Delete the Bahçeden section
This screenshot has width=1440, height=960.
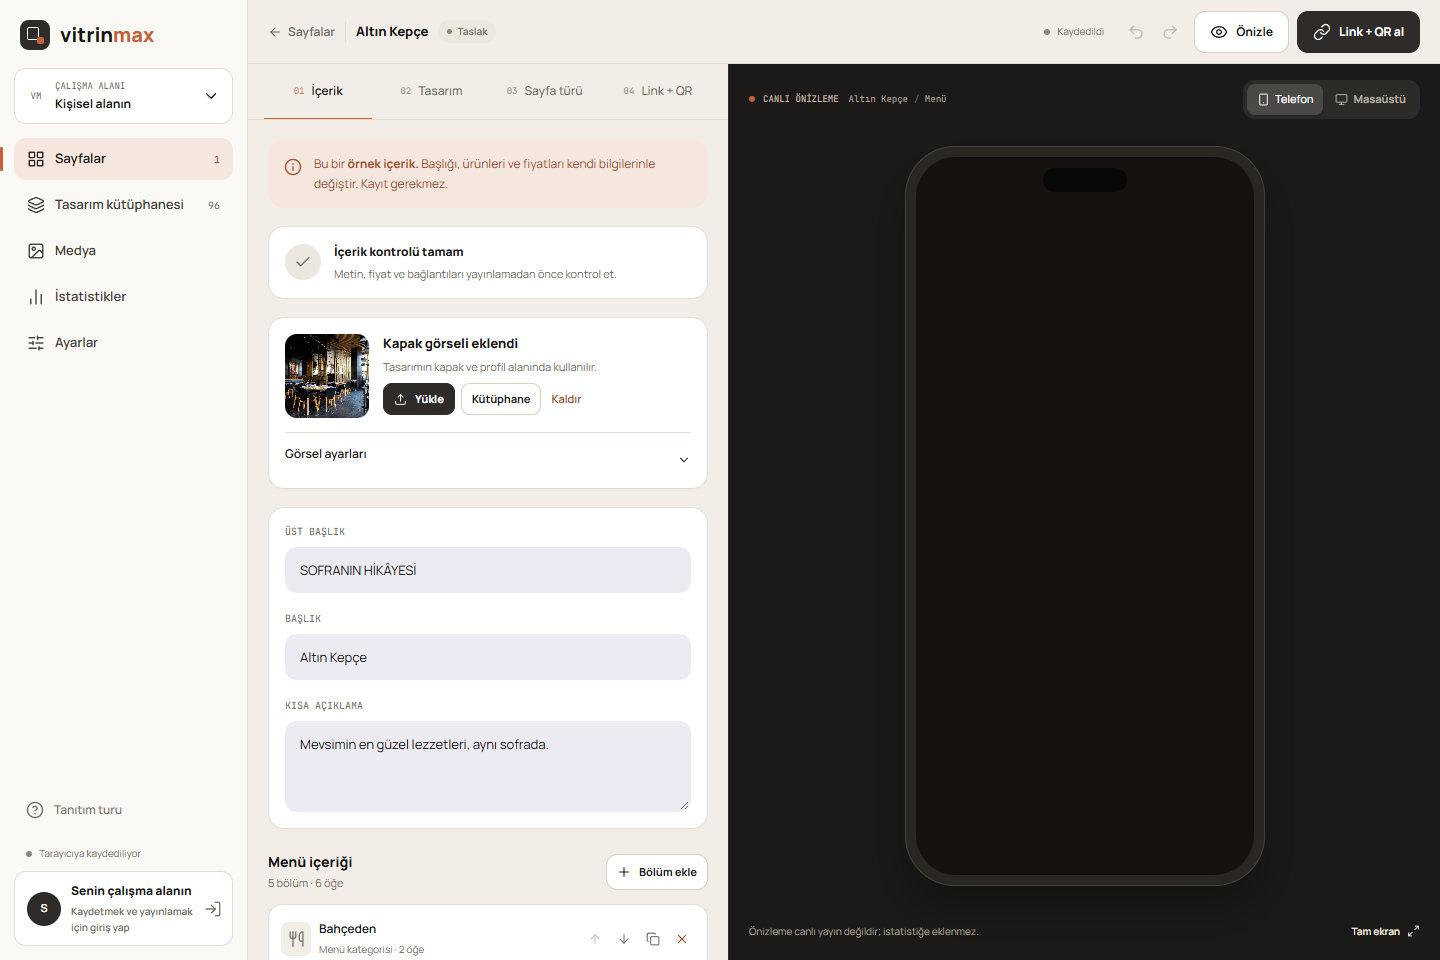pos(682,939)
